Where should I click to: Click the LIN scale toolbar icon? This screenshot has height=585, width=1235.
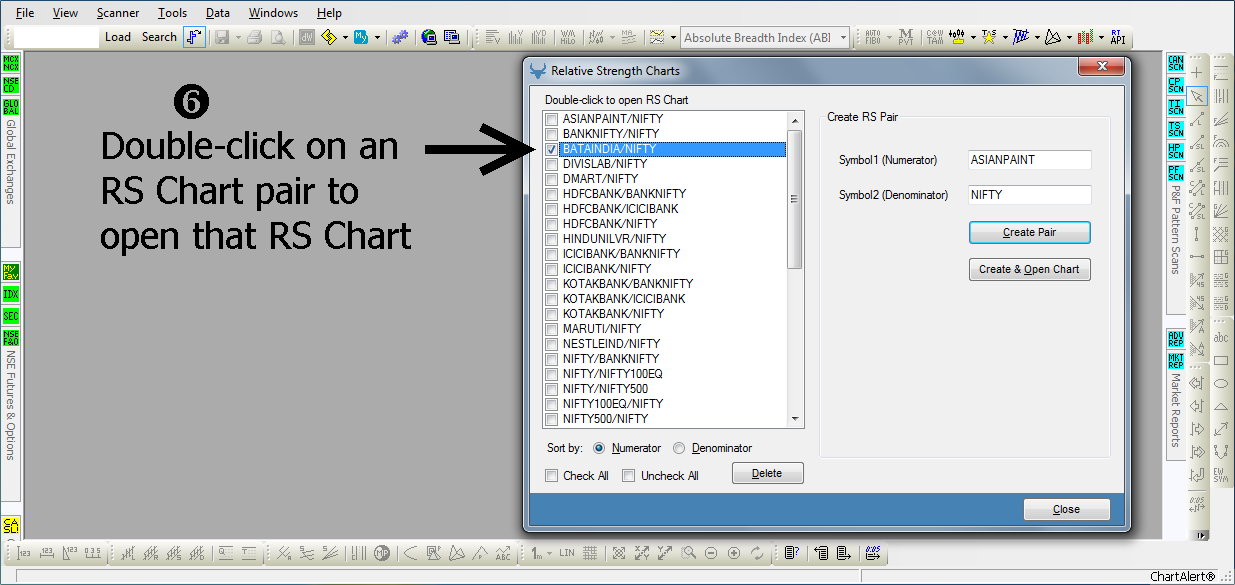click(567, 553)
